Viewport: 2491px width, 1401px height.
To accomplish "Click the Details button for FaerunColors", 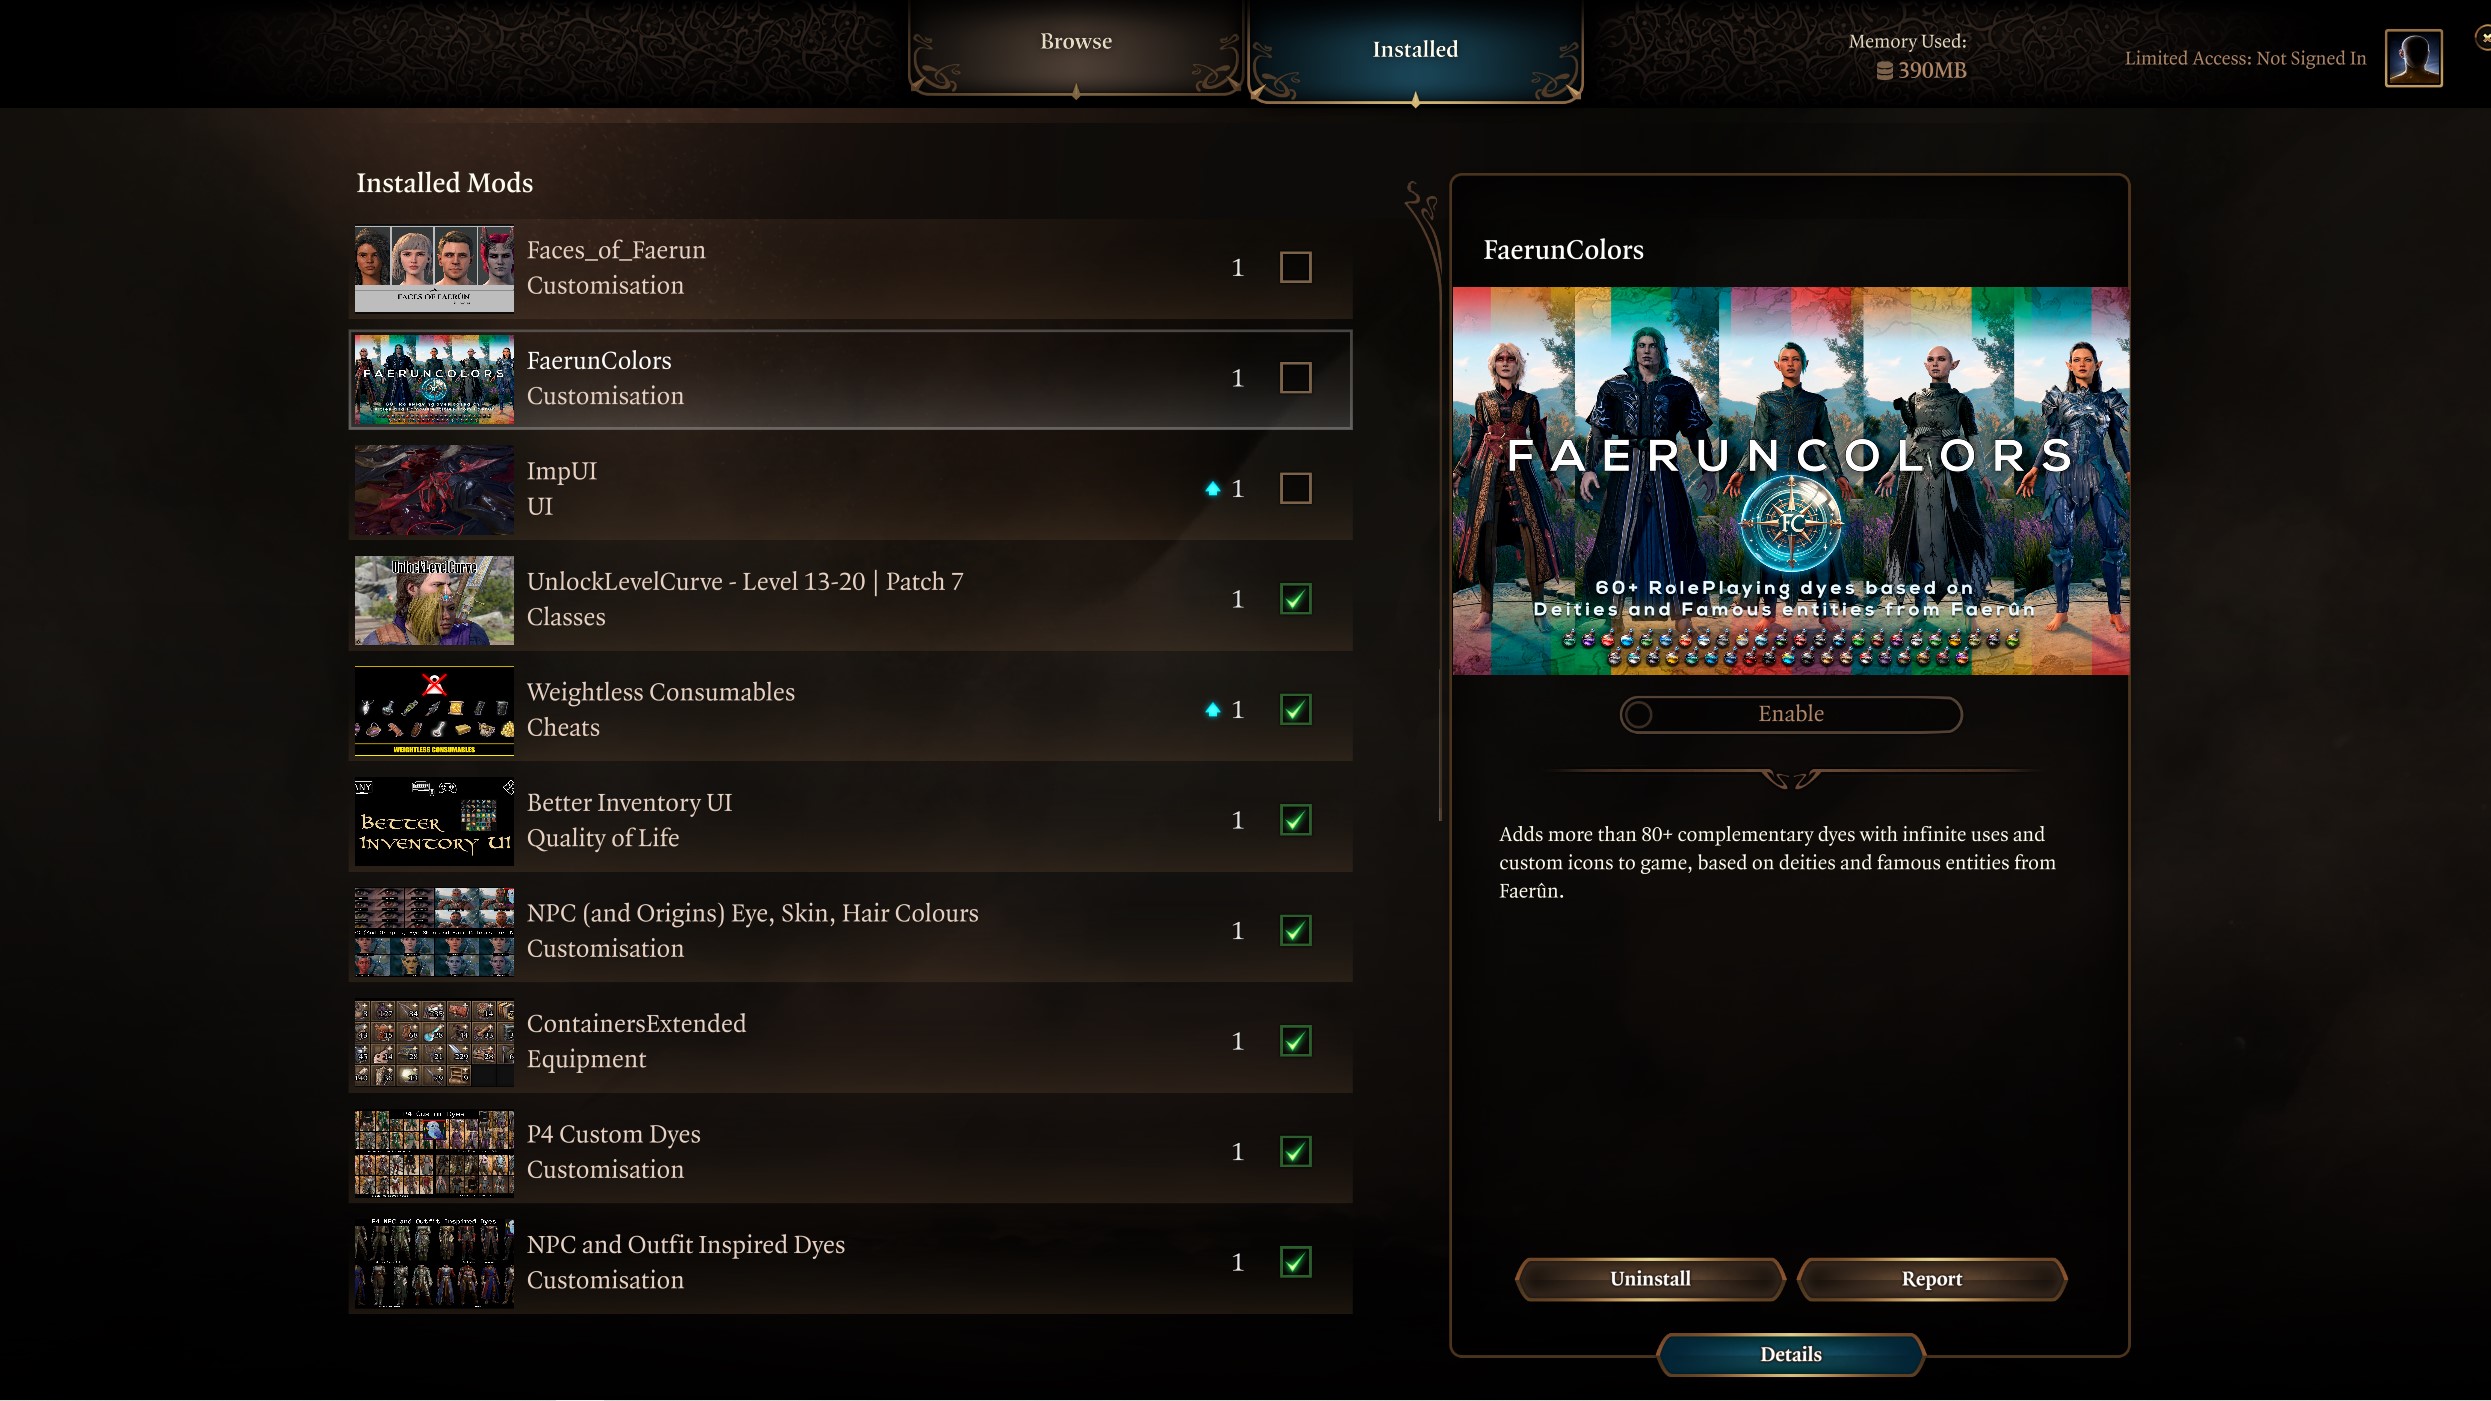I will click(1790, 1353).
